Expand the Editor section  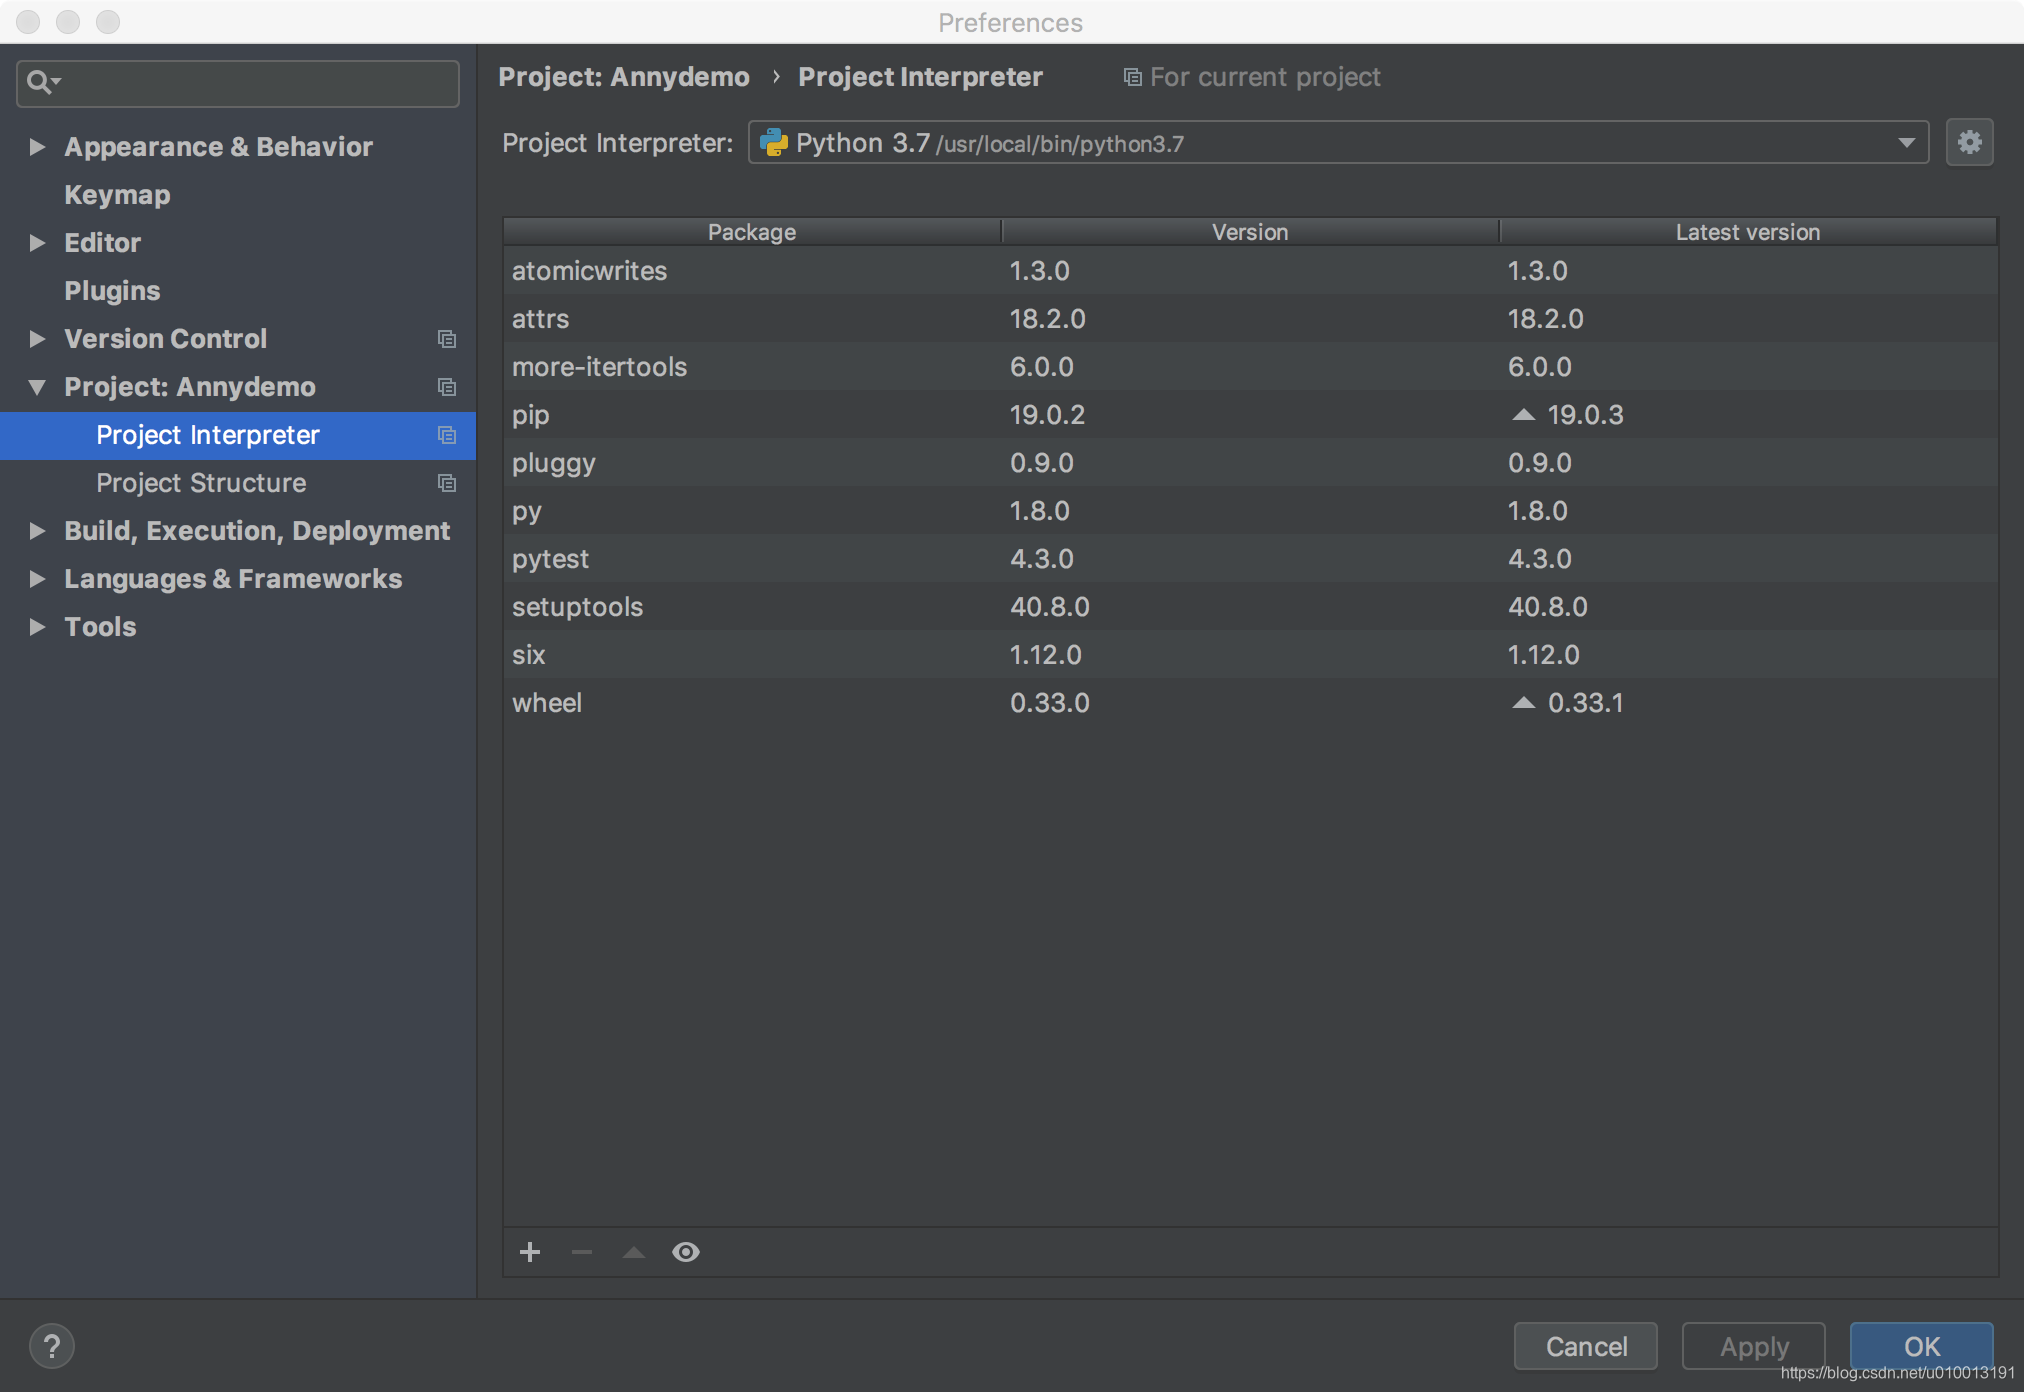coord(37,243)
